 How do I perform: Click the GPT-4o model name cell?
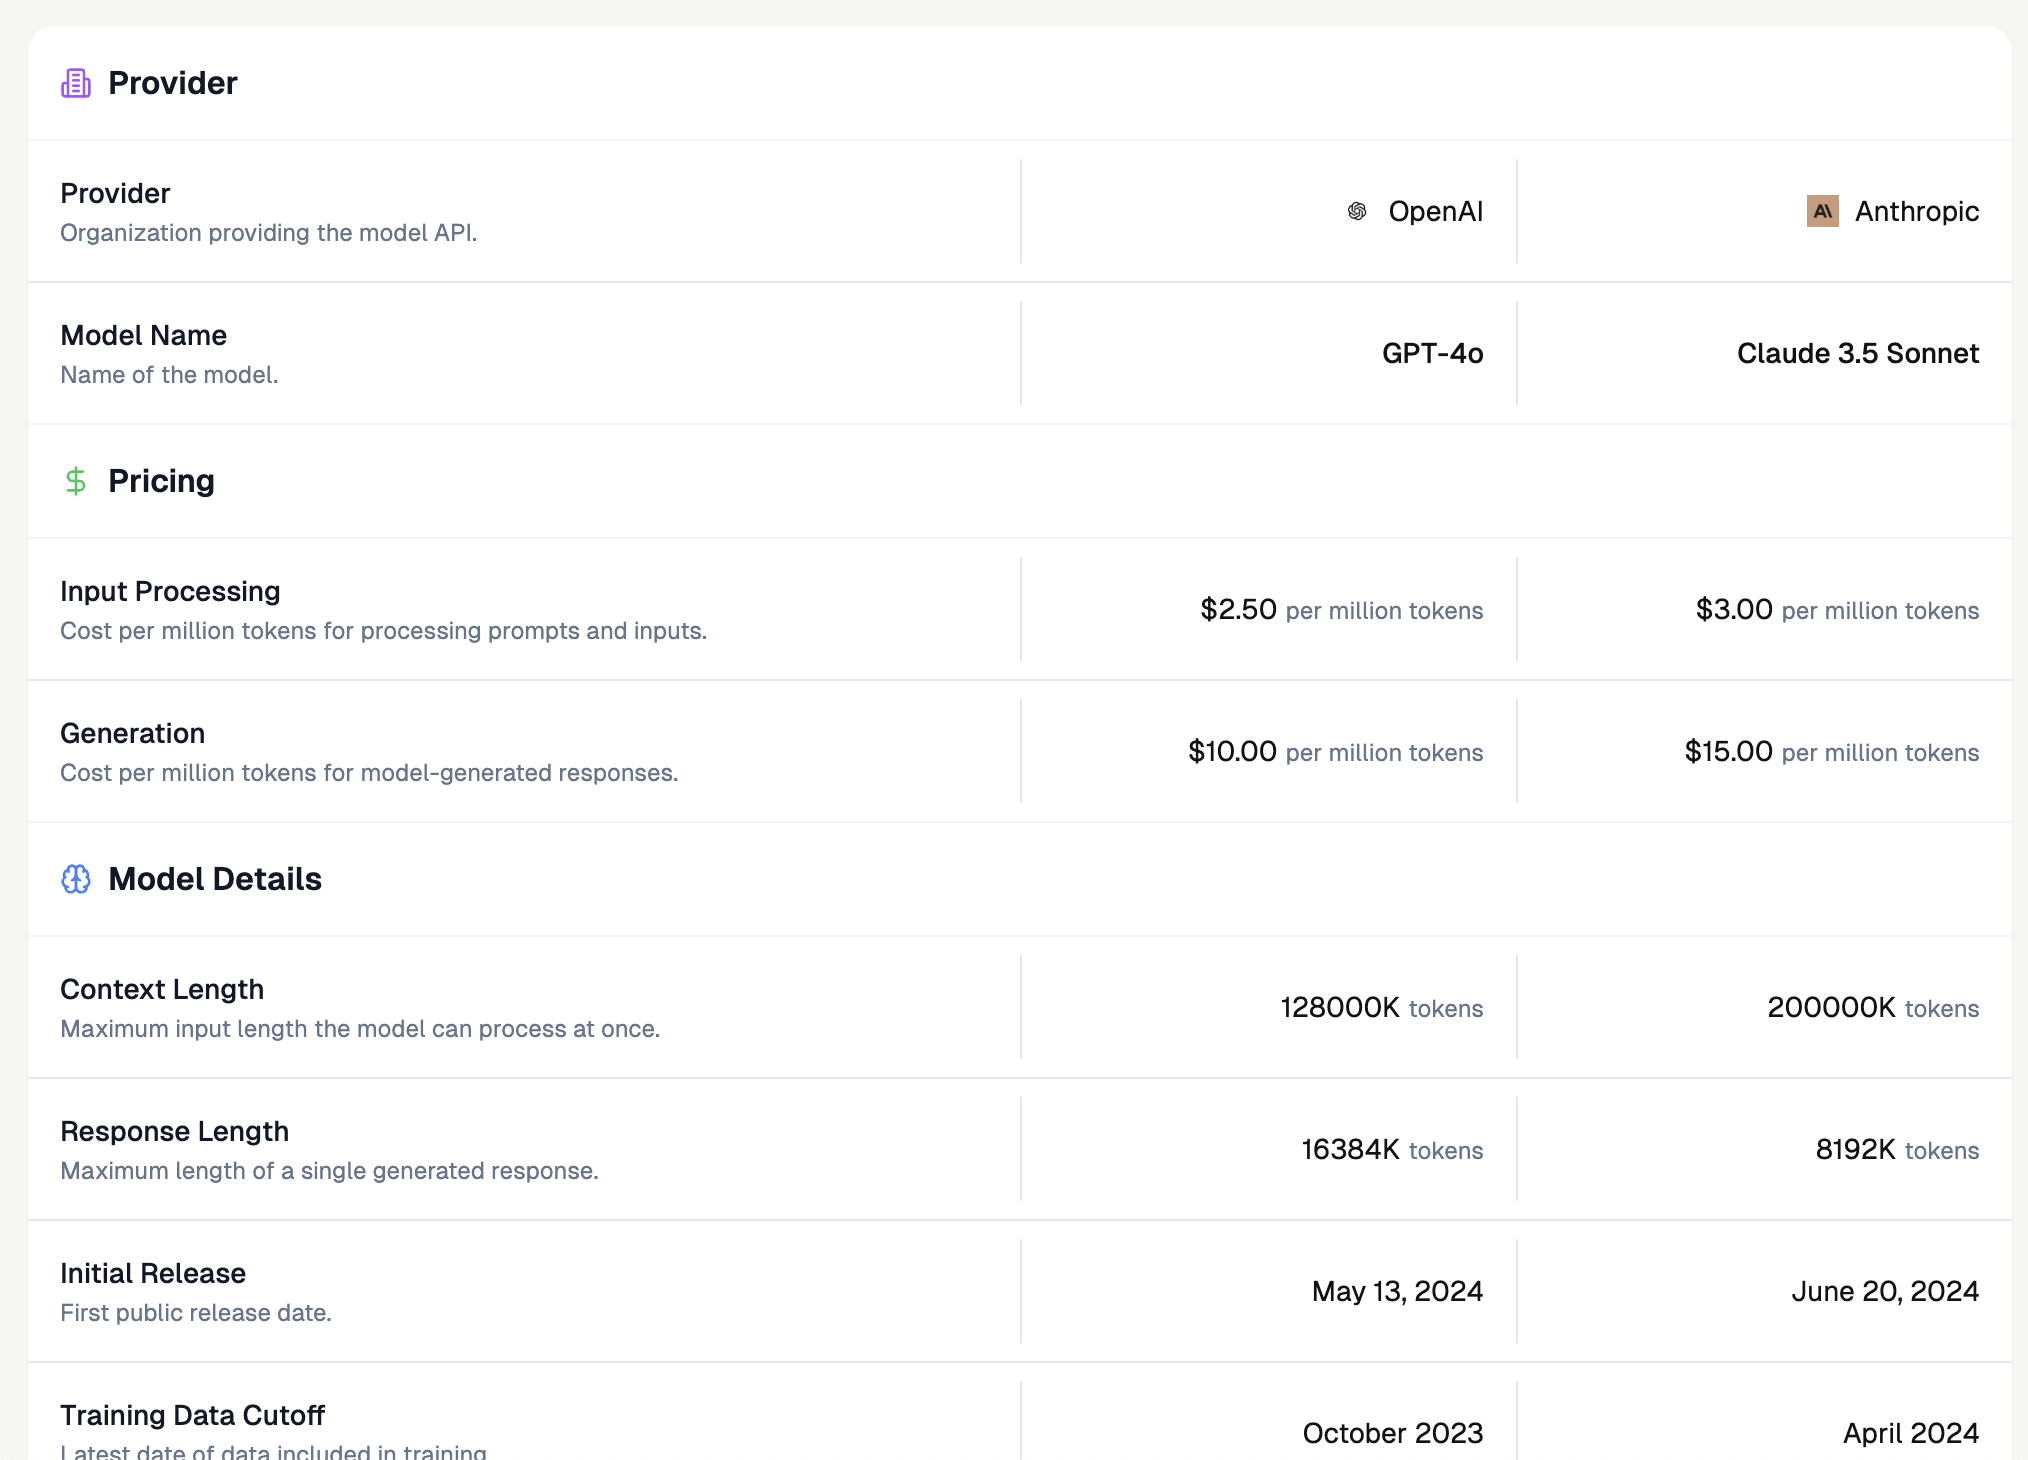click(1432, 353)
